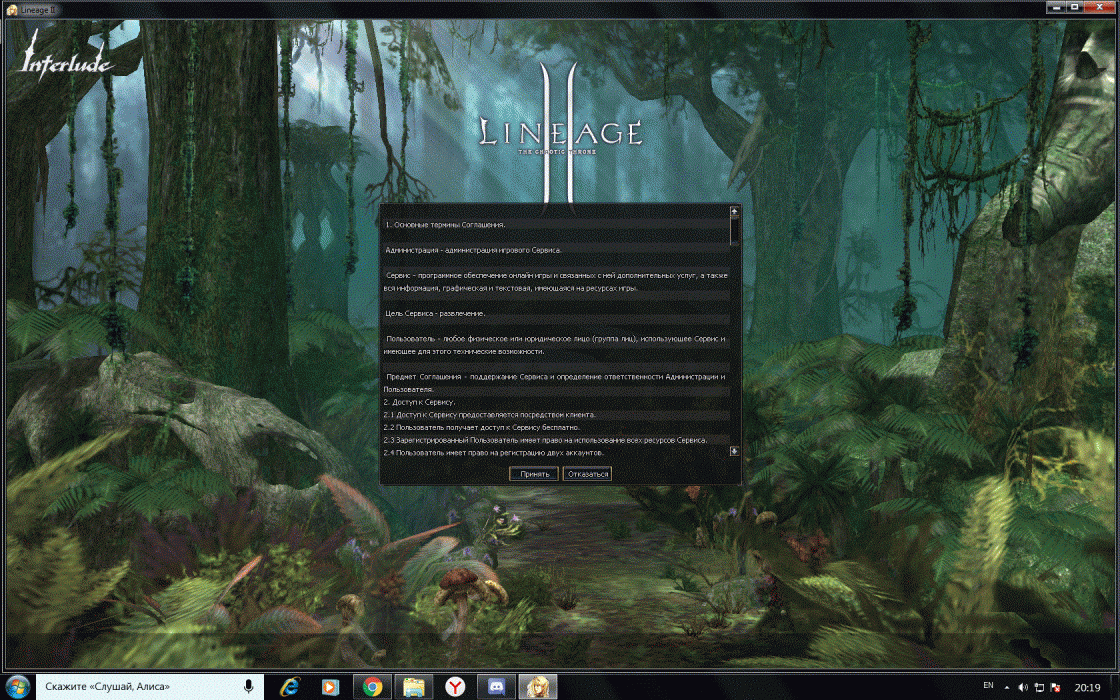The image size is (1120, 700).
Task: Launch Internet Explorer from the taskbar
Action: coord(290,687)
